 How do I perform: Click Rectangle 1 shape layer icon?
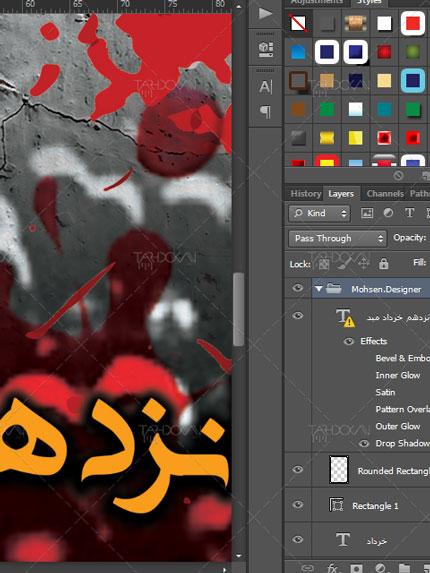336,505
